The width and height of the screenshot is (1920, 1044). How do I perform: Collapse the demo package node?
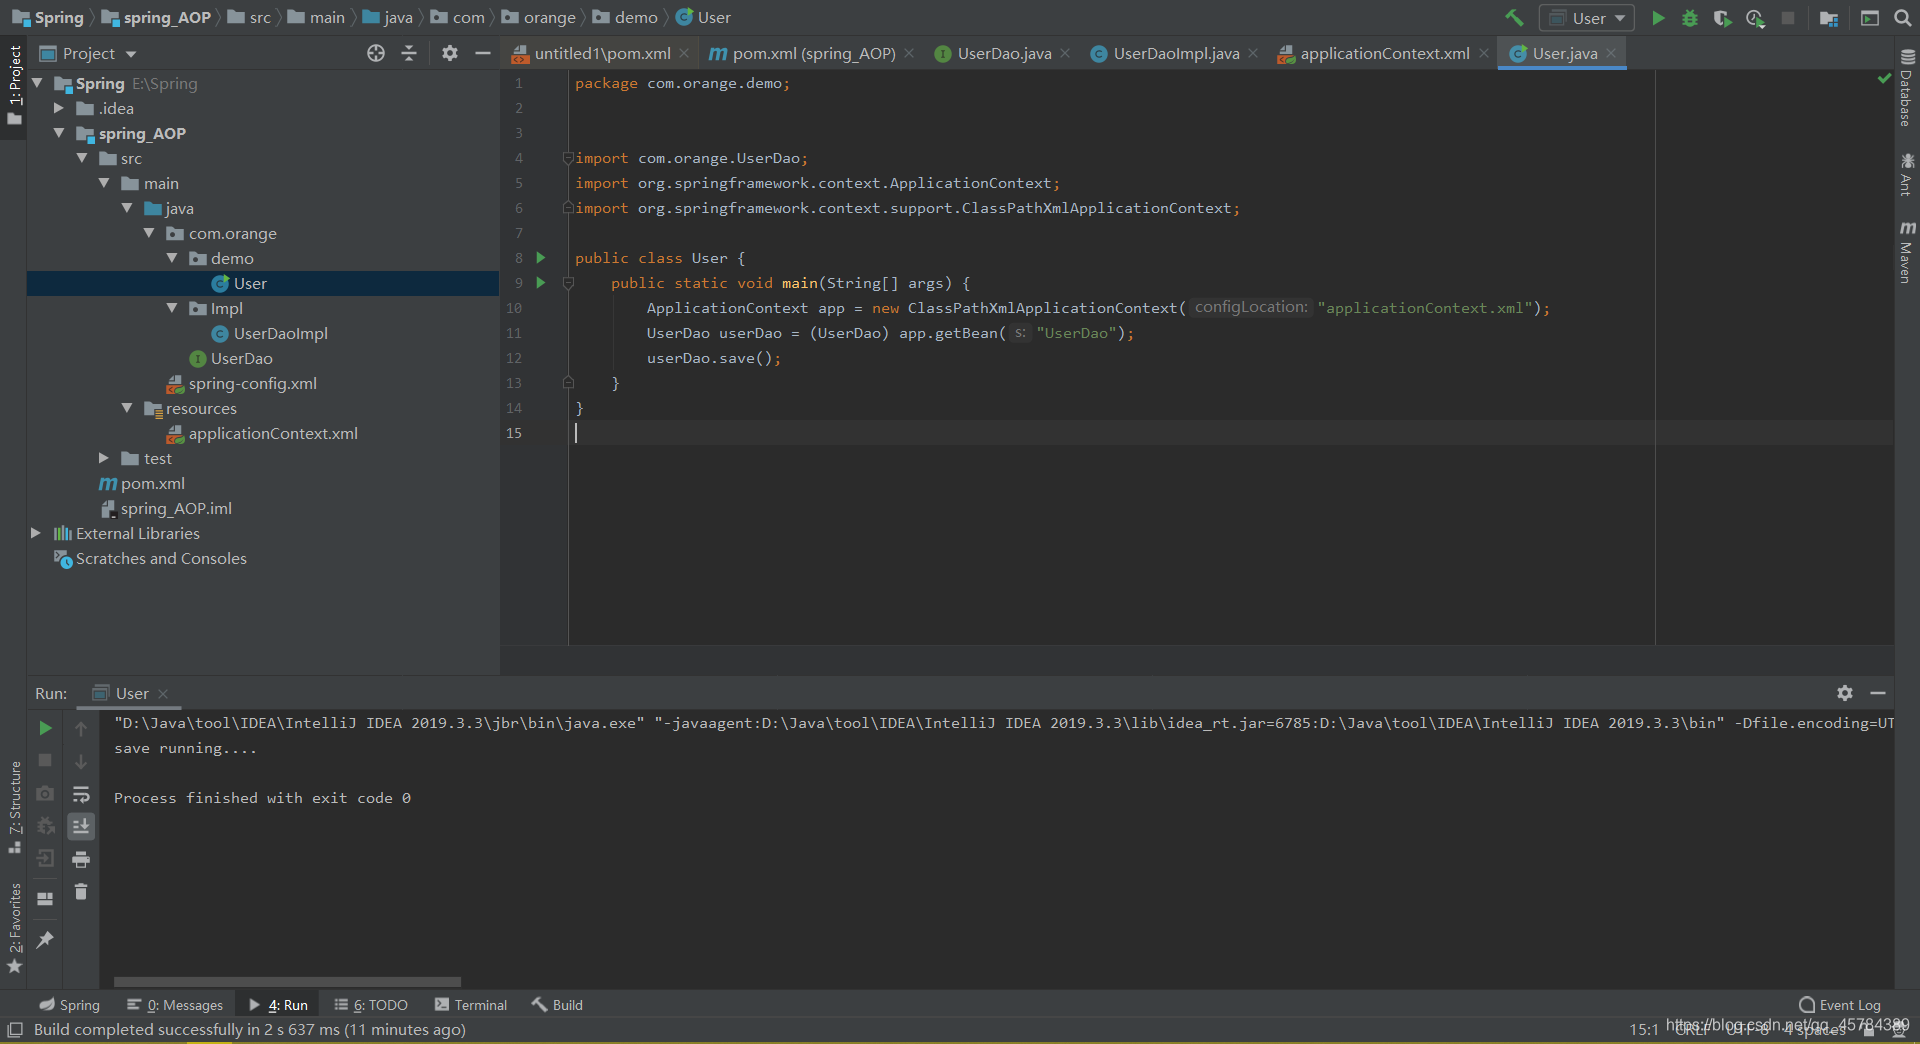[172, 258]
